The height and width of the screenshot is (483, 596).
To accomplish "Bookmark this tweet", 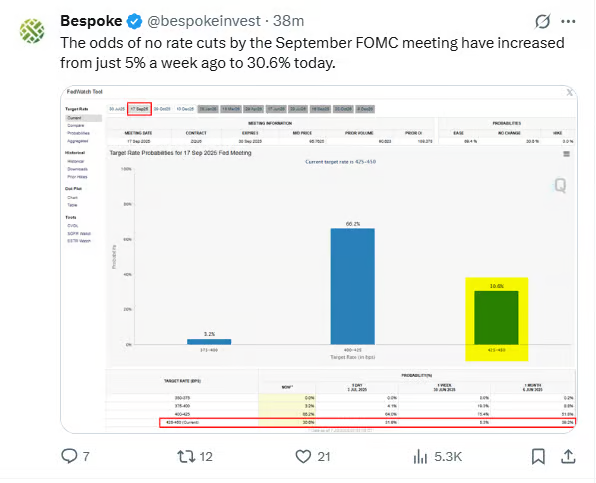I will [x=538, y=456].
